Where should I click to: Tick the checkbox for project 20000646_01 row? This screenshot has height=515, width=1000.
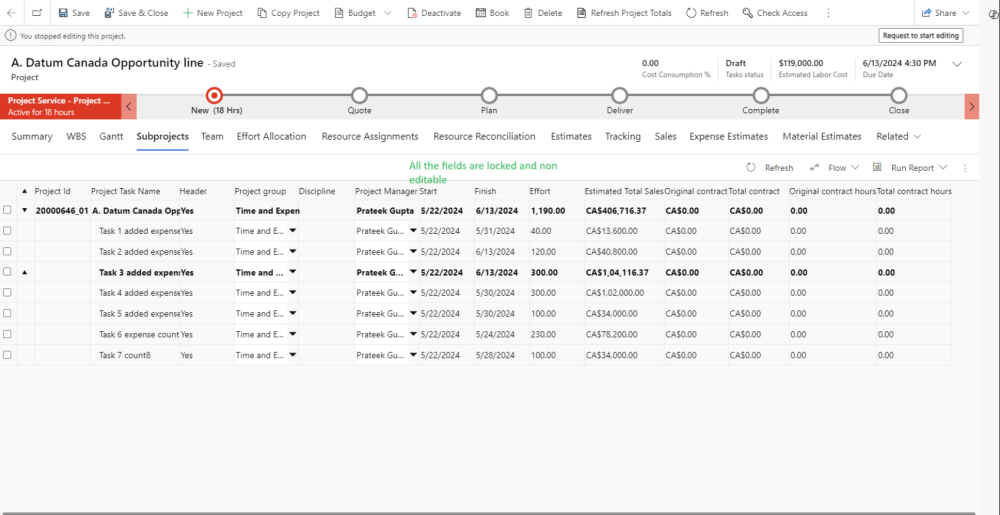click(8, 210)
